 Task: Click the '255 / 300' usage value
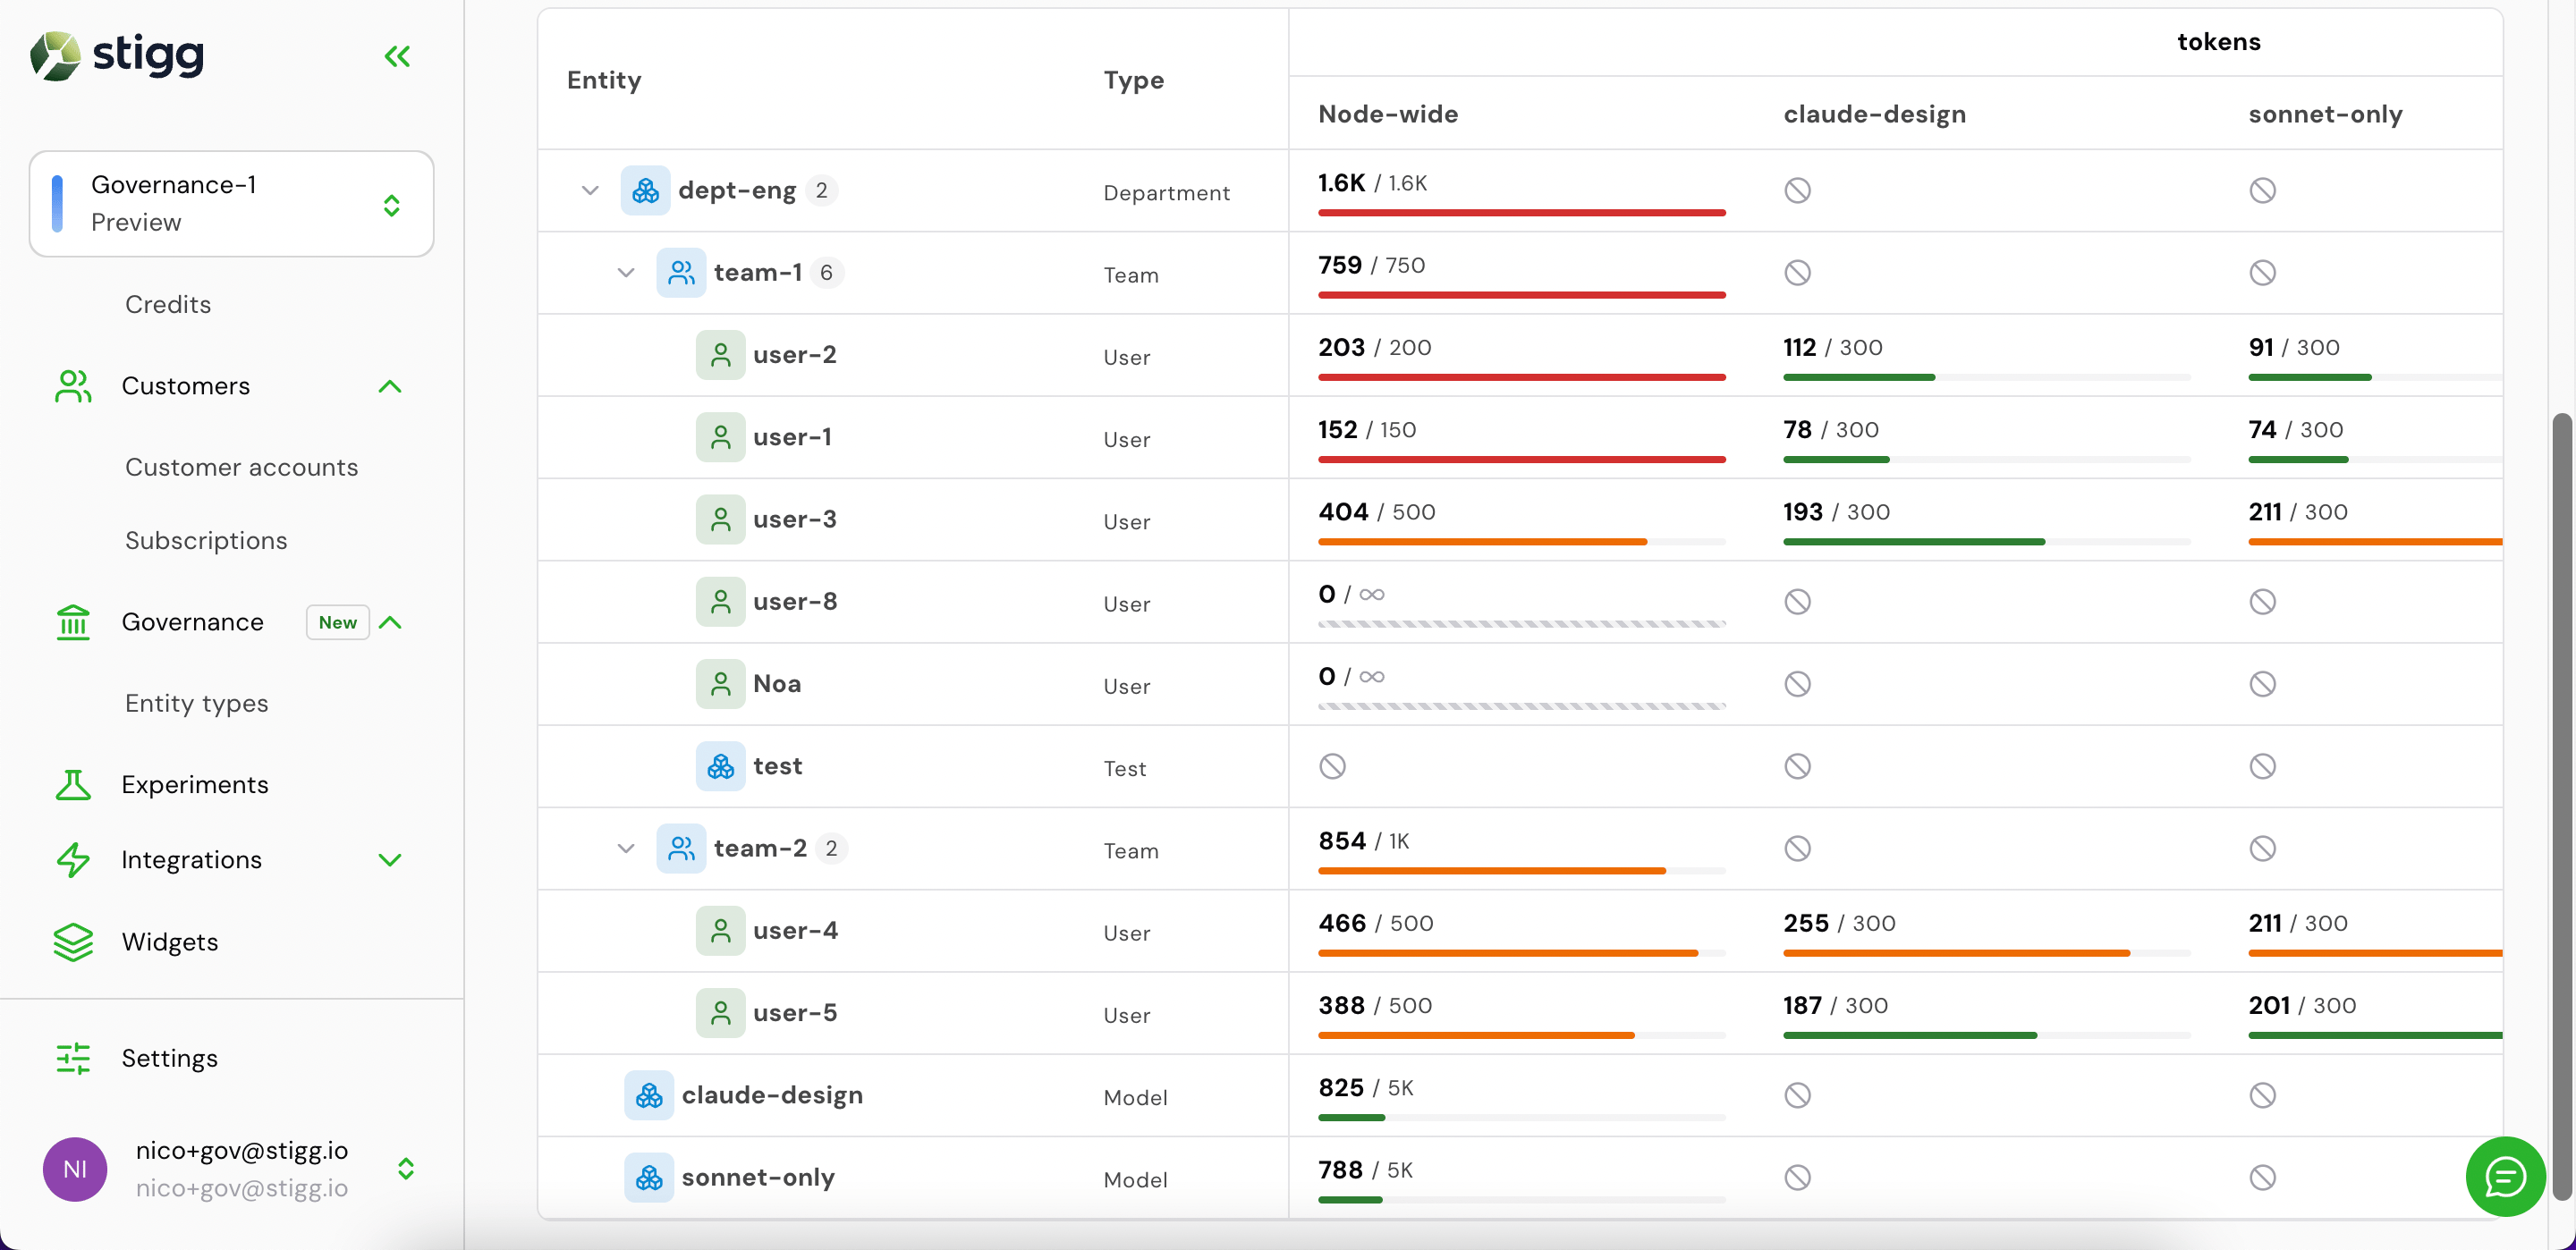[1839, 923]
